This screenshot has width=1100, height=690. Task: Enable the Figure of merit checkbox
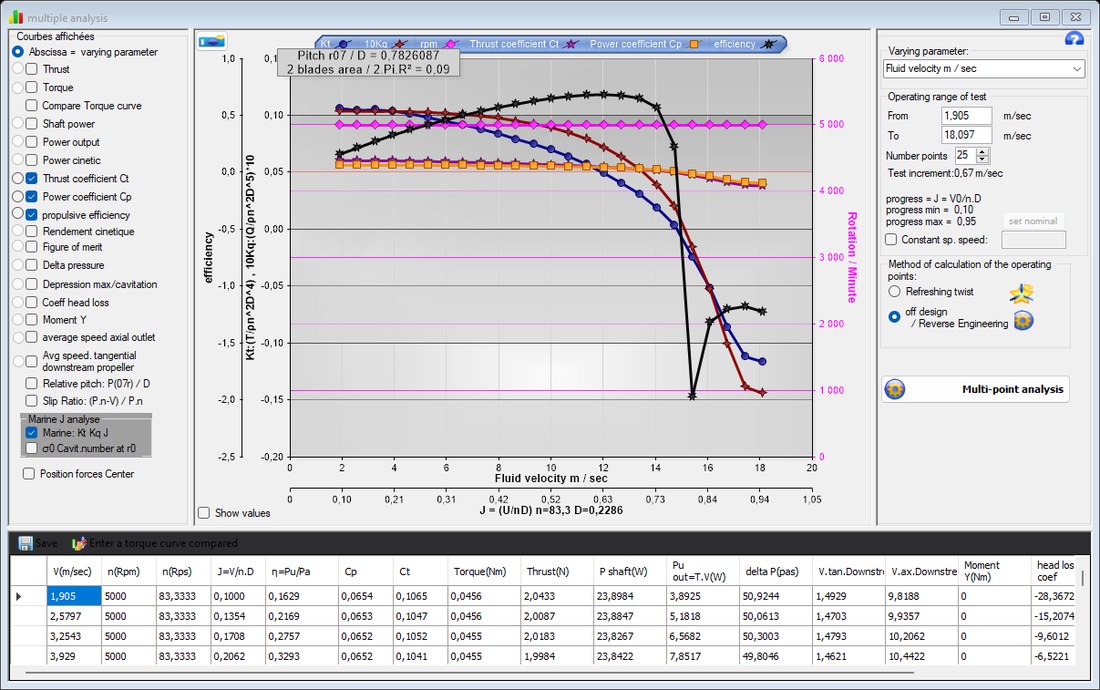(32, 247)
